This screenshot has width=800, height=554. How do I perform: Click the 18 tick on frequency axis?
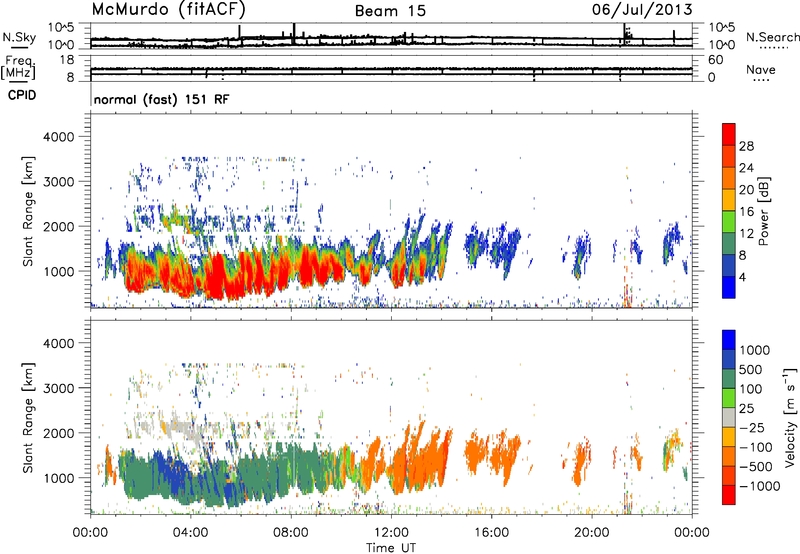coord(67,60)
